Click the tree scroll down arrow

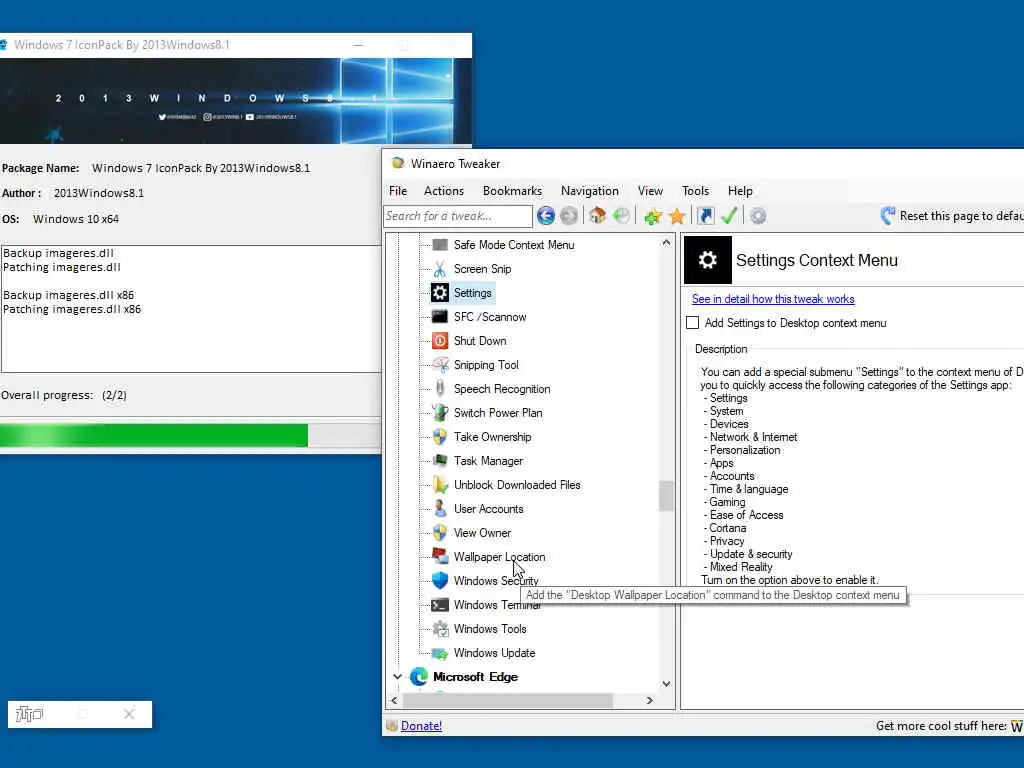pos(666,684)
